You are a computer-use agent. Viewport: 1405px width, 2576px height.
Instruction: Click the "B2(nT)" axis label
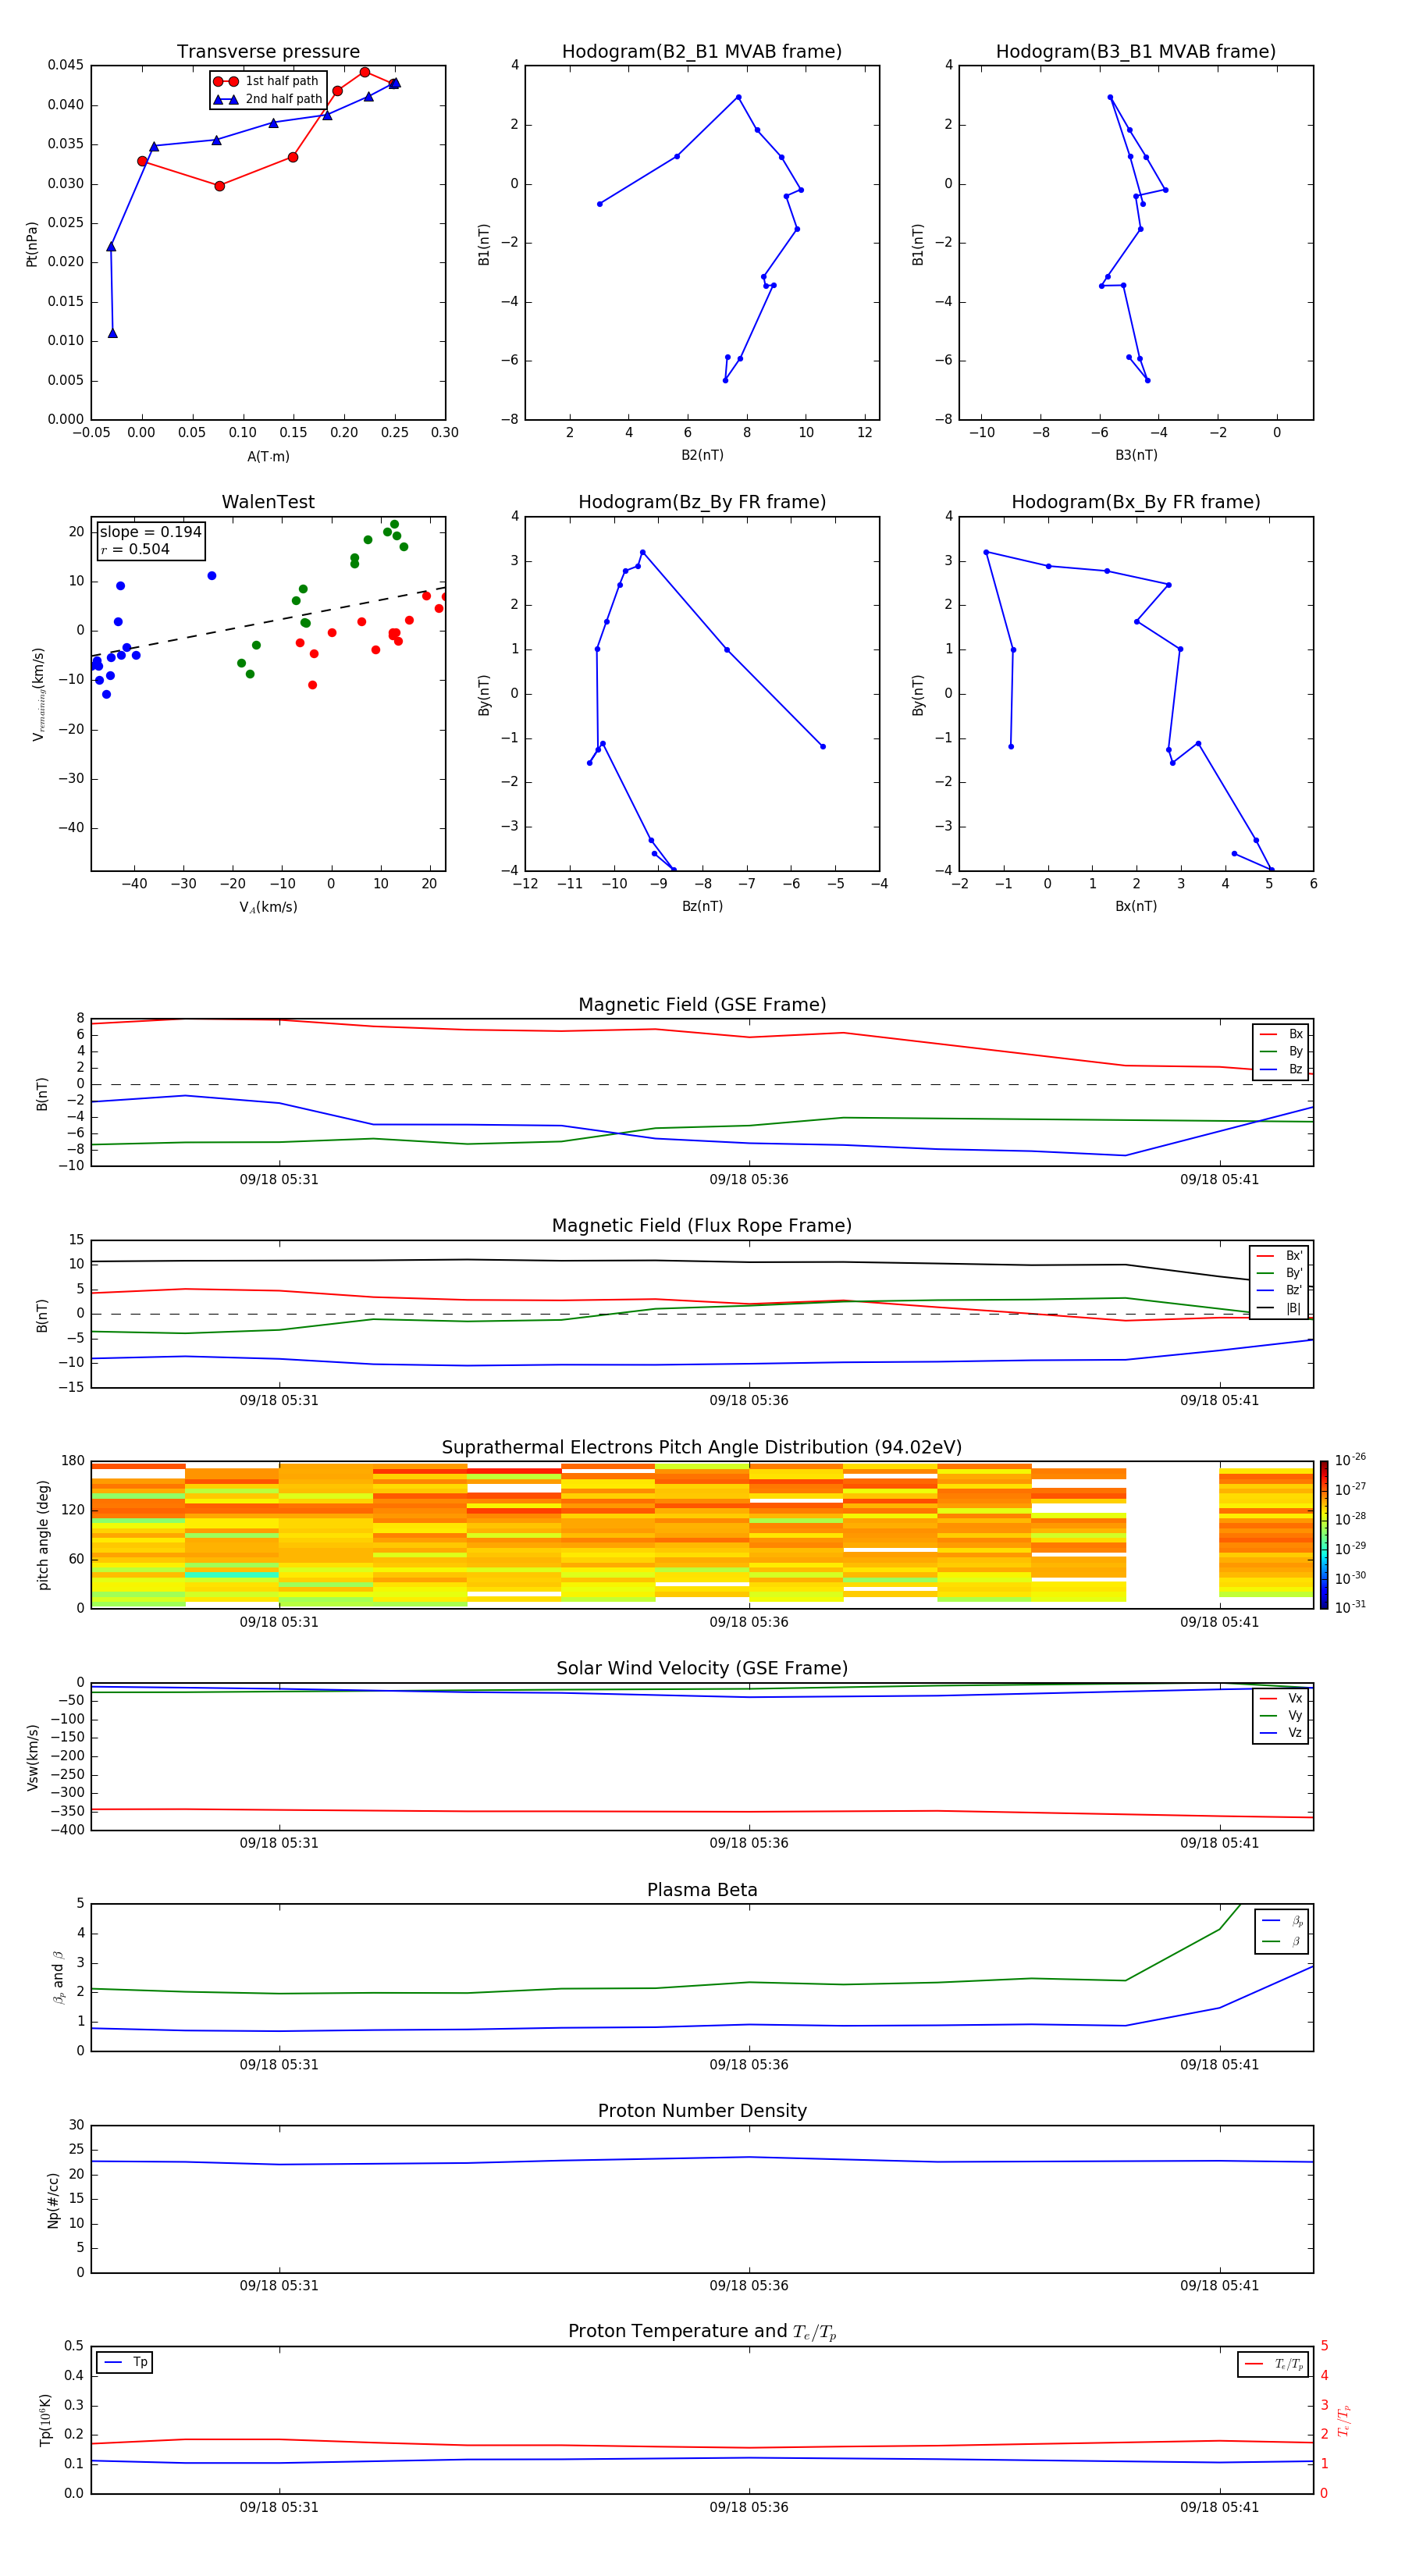coord(702,455)
